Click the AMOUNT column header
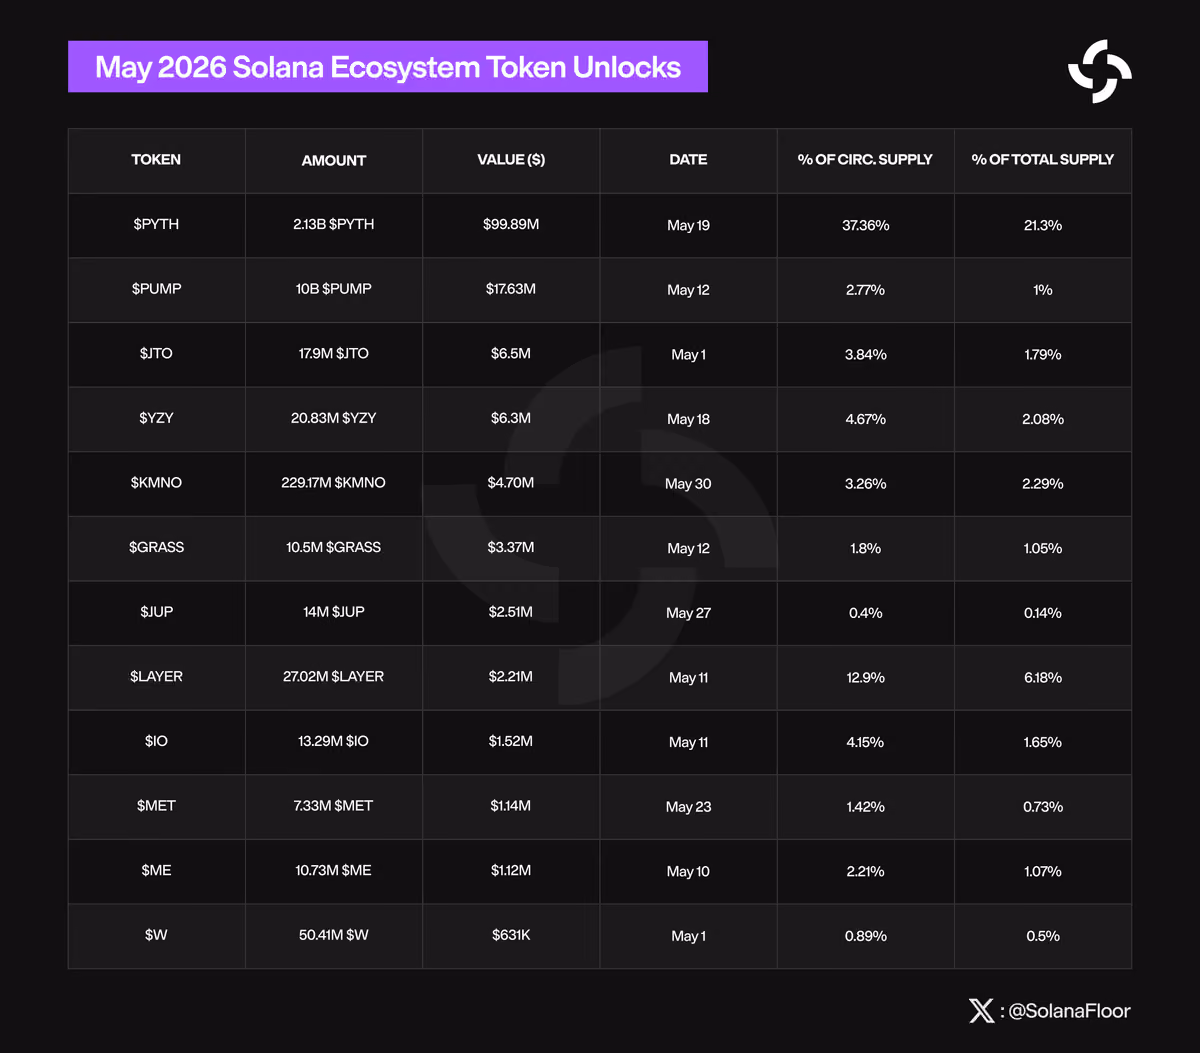 tap(334, 160)
